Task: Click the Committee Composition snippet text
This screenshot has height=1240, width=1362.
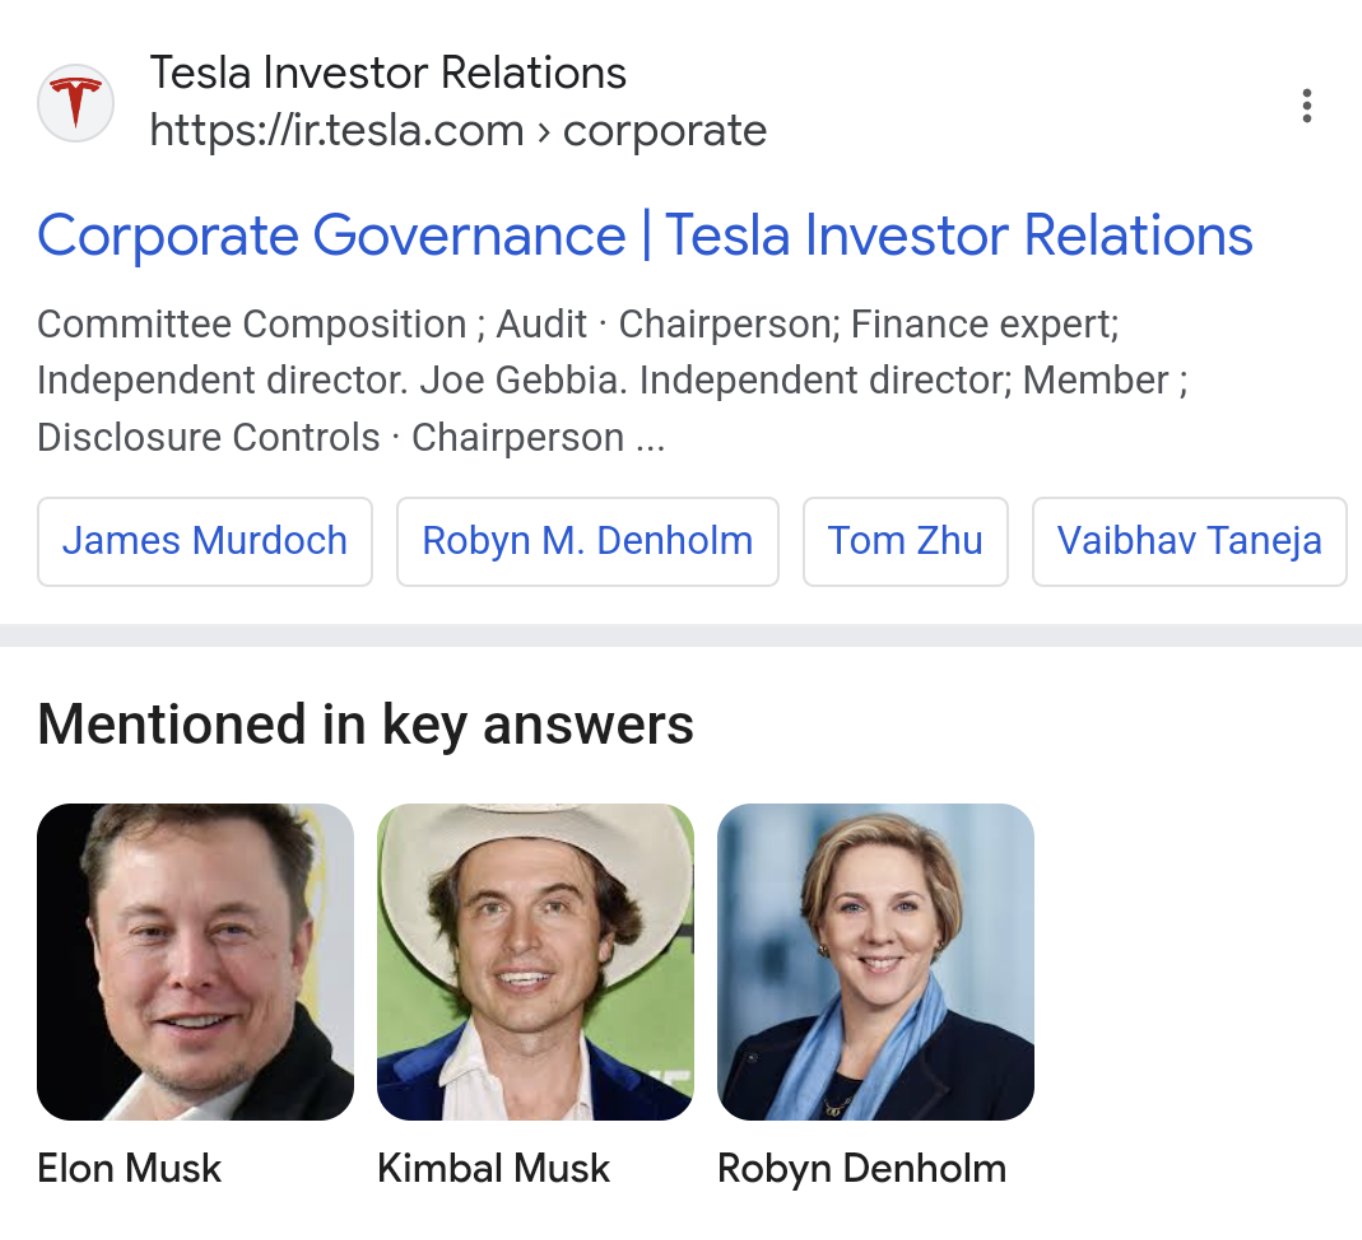Action: click(x=252, y=324)
